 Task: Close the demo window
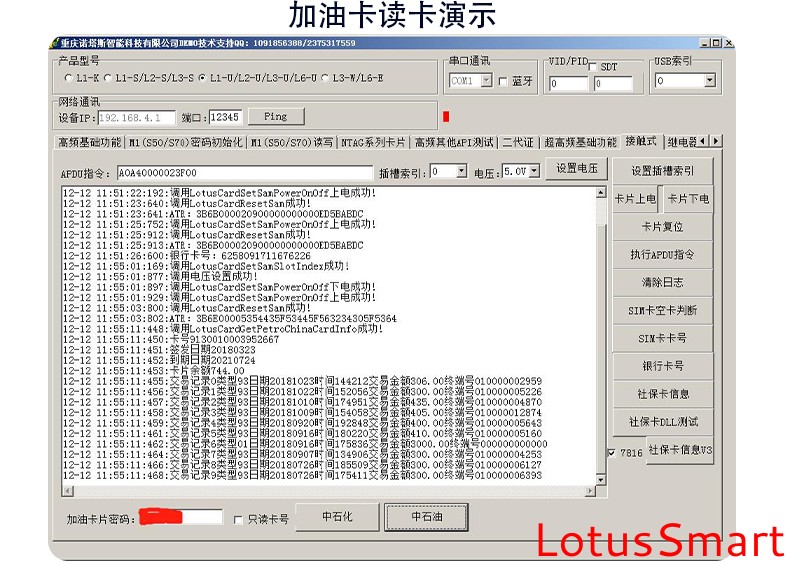point(728,43)
